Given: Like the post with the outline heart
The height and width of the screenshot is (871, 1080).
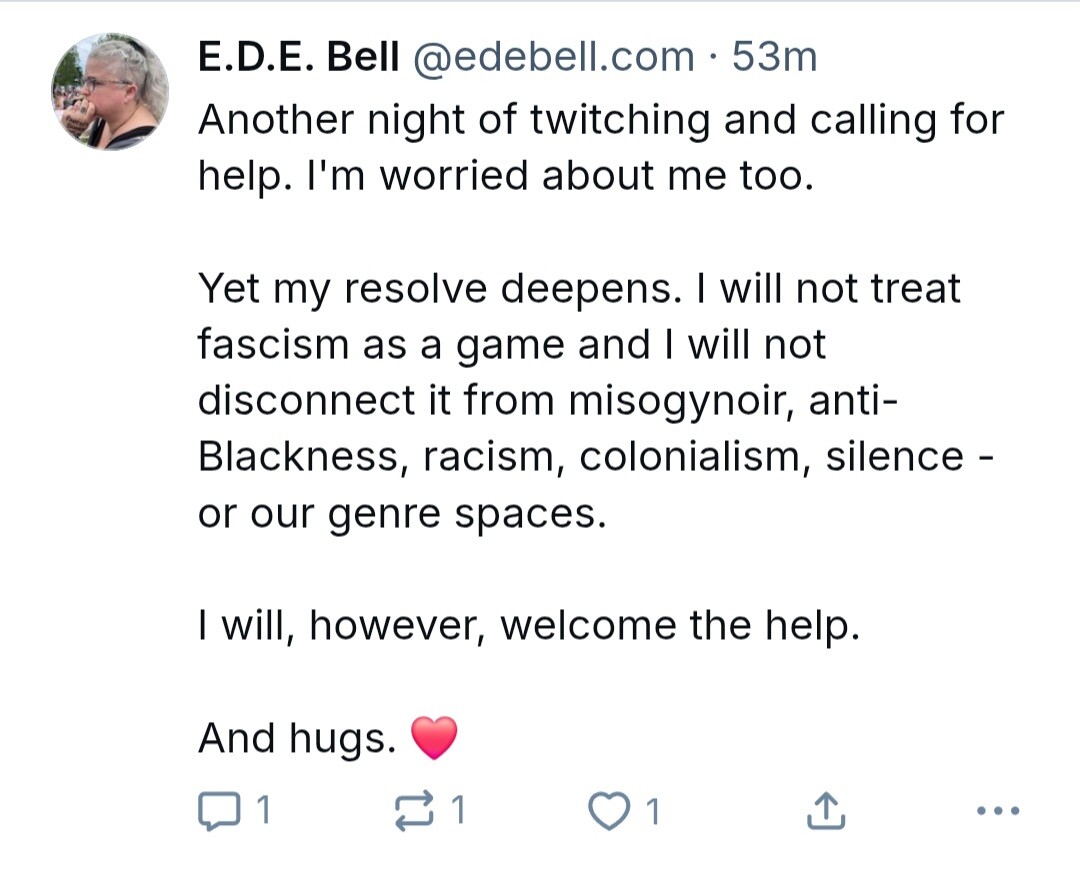Looking at the screenshot, I should [x=609, y=810].
